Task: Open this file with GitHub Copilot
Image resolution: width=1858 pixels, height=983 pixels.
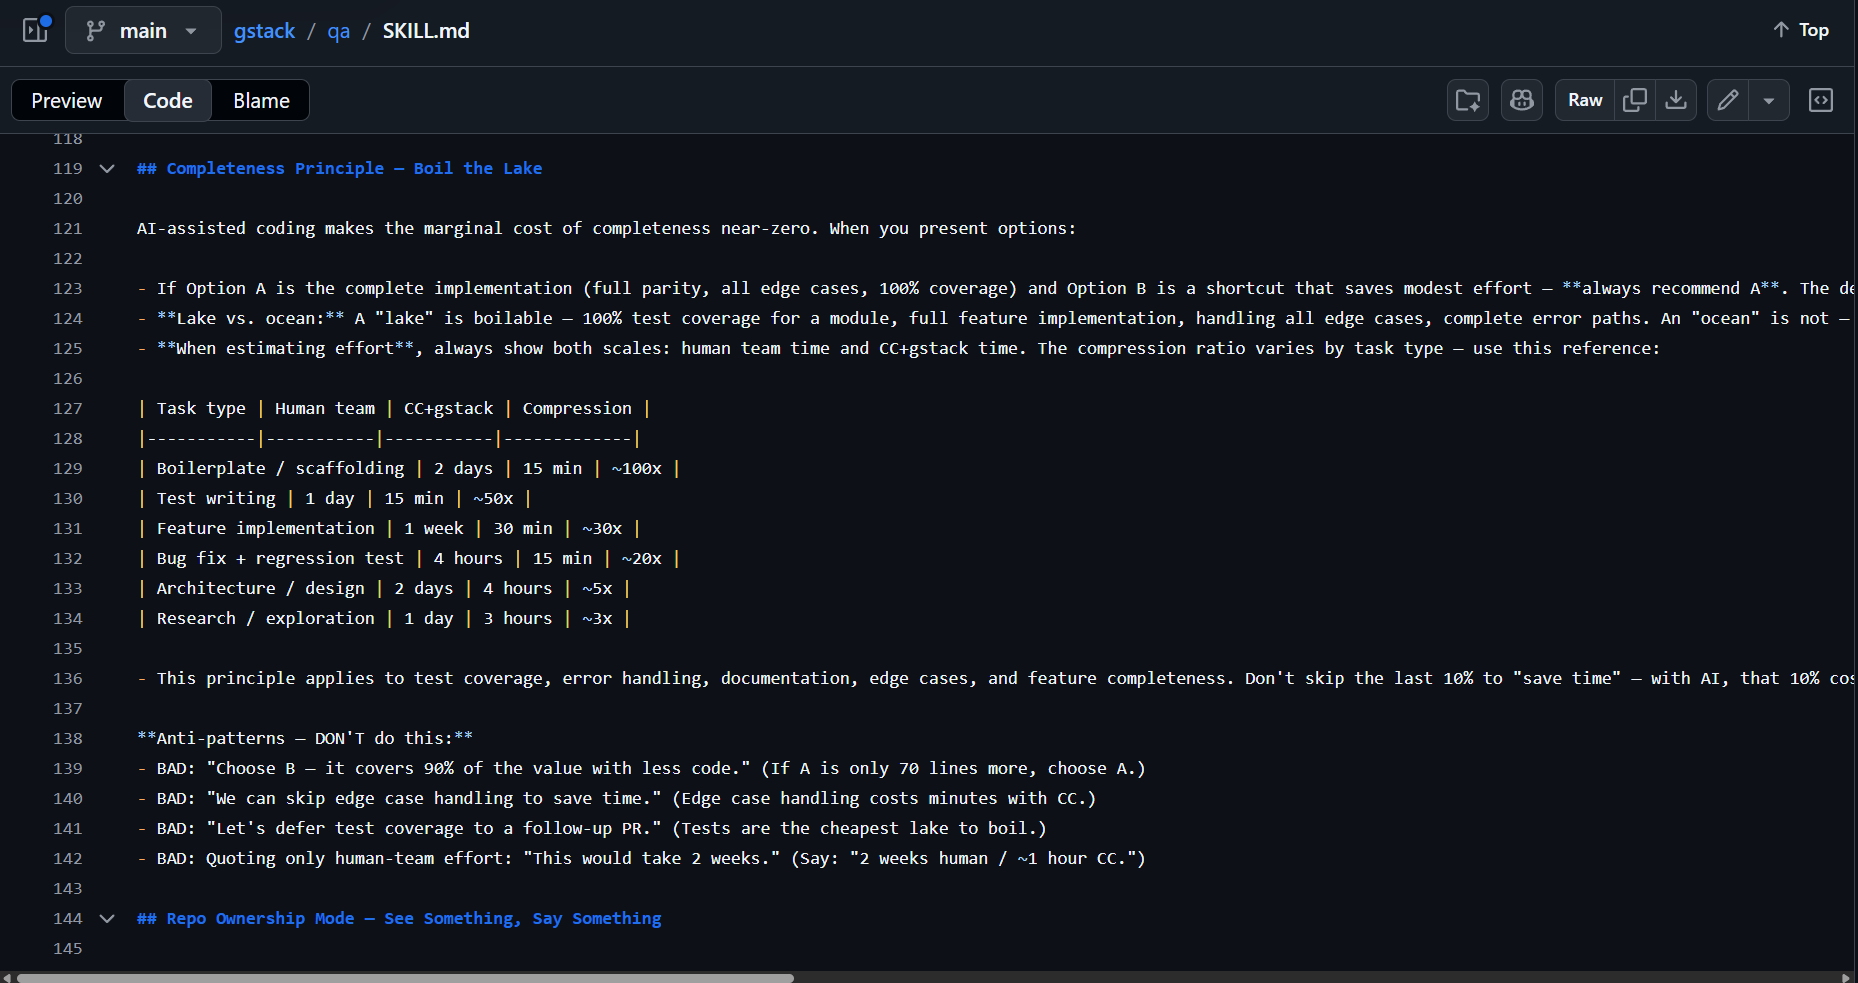Action: (x=1521, y=100)
